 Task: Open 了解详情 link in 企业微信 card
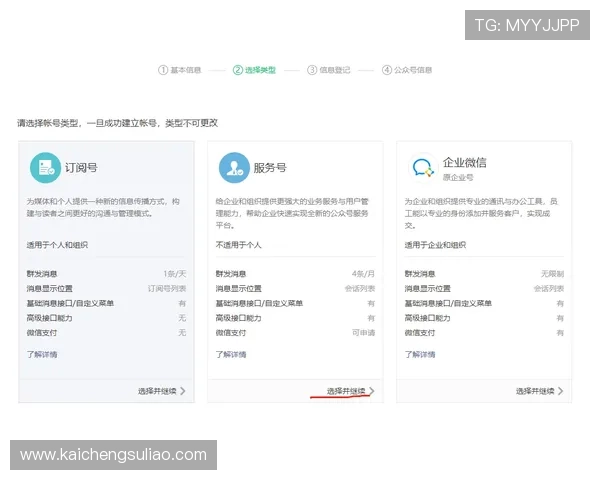point(420,354)
